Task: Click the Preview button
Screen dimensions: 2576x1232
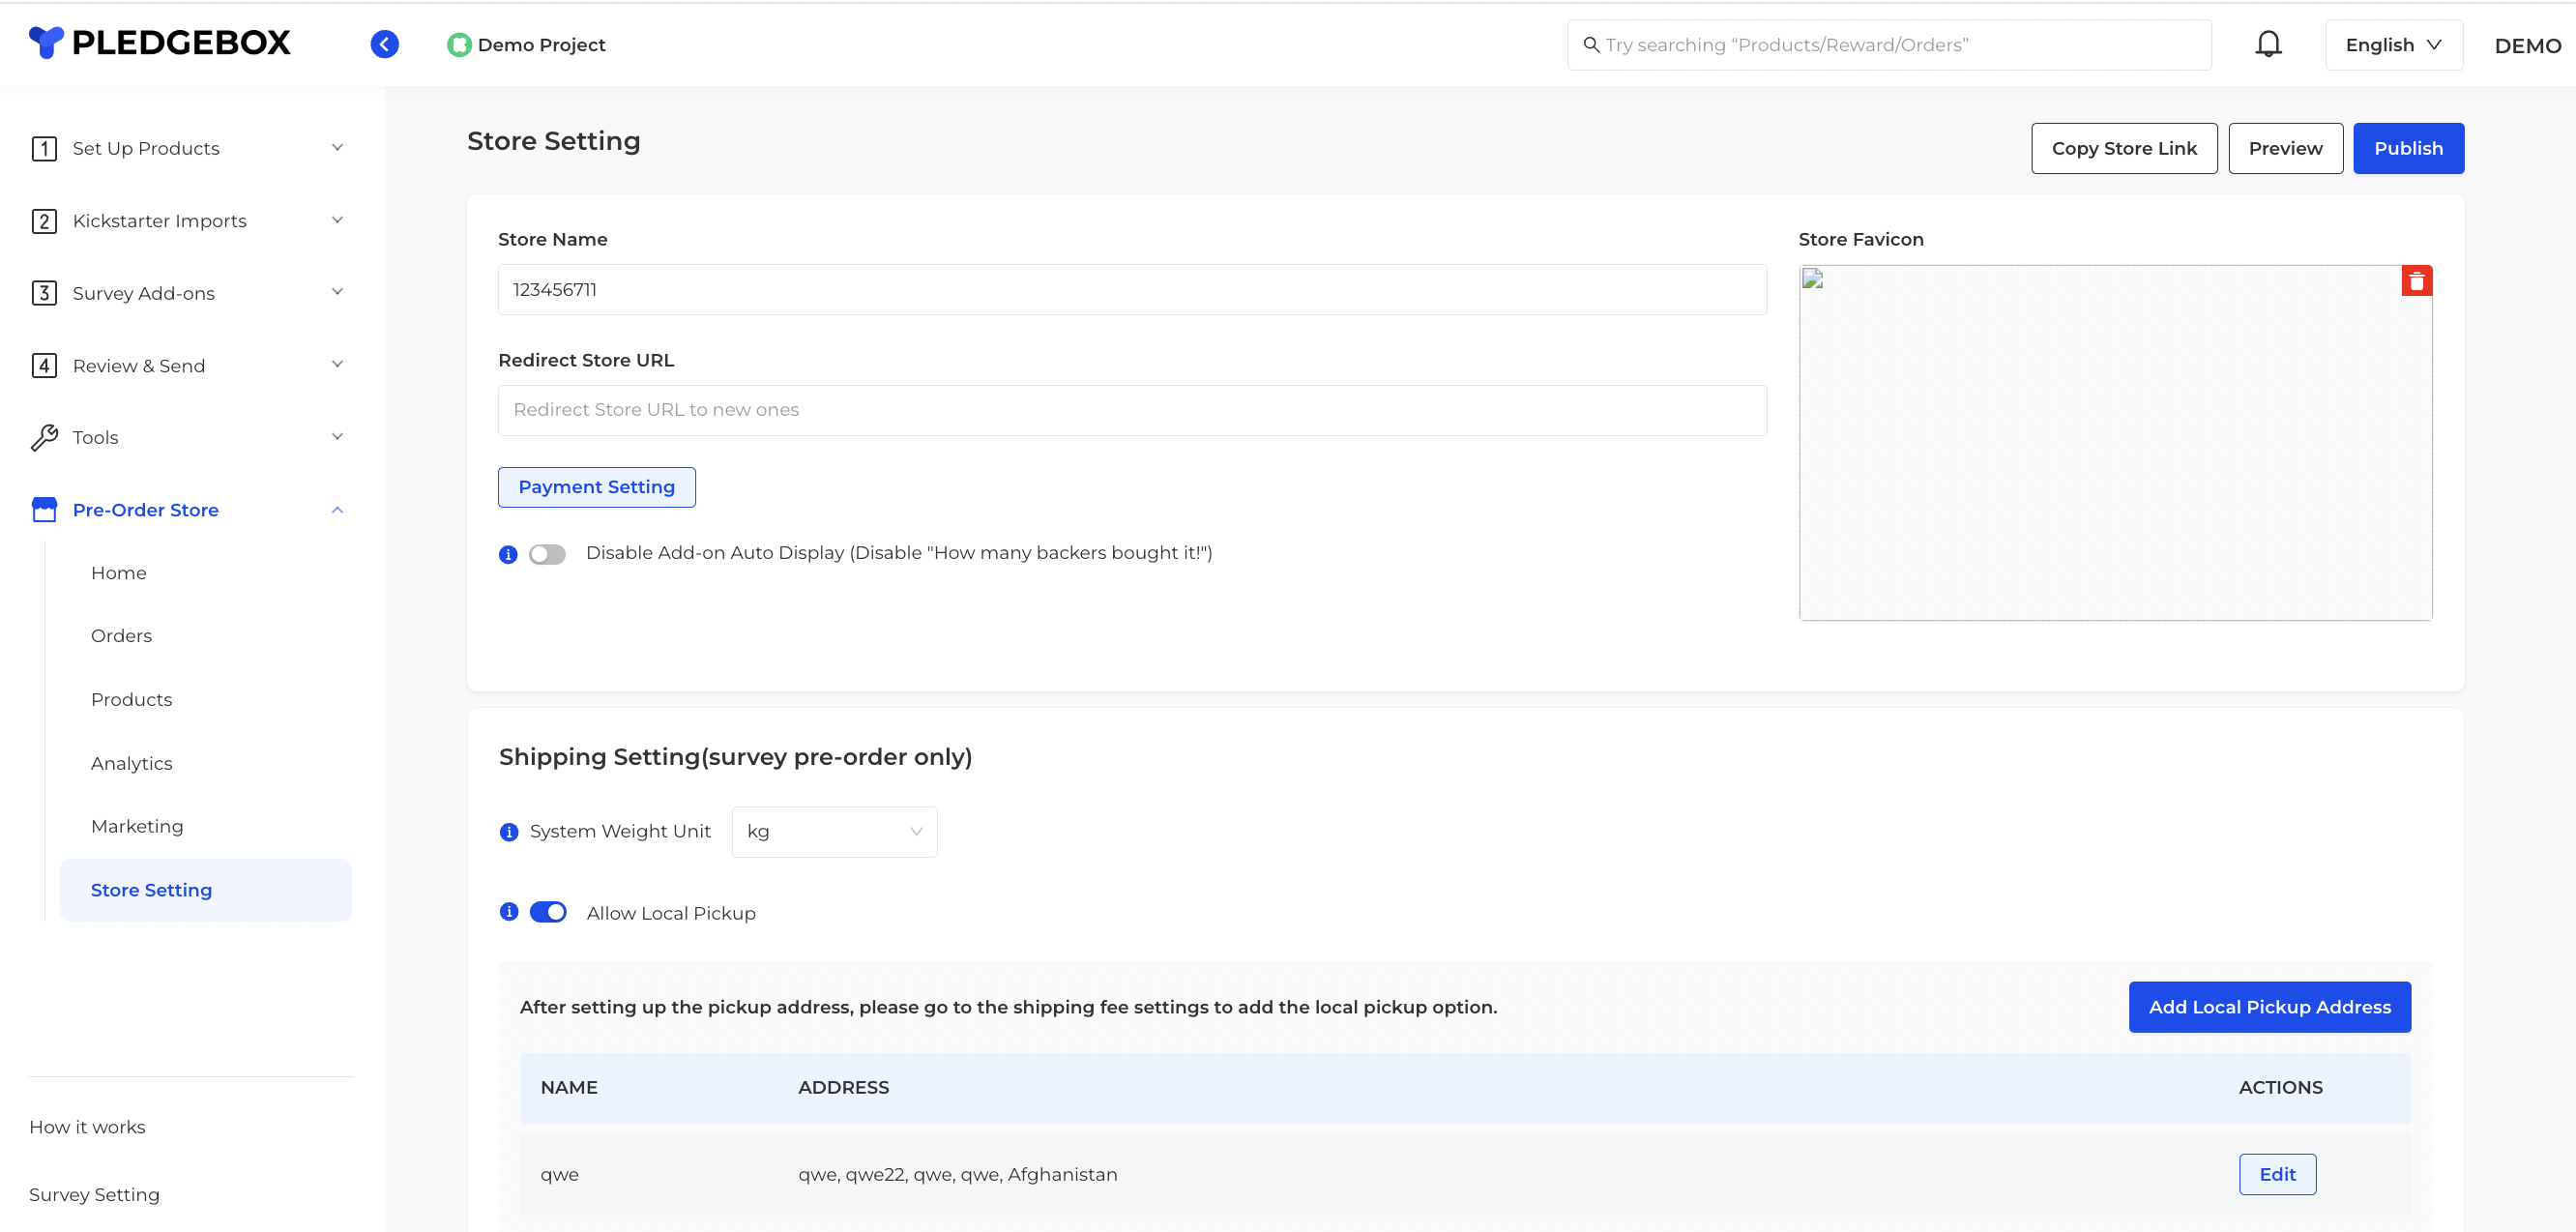Action: point(2285,149)
